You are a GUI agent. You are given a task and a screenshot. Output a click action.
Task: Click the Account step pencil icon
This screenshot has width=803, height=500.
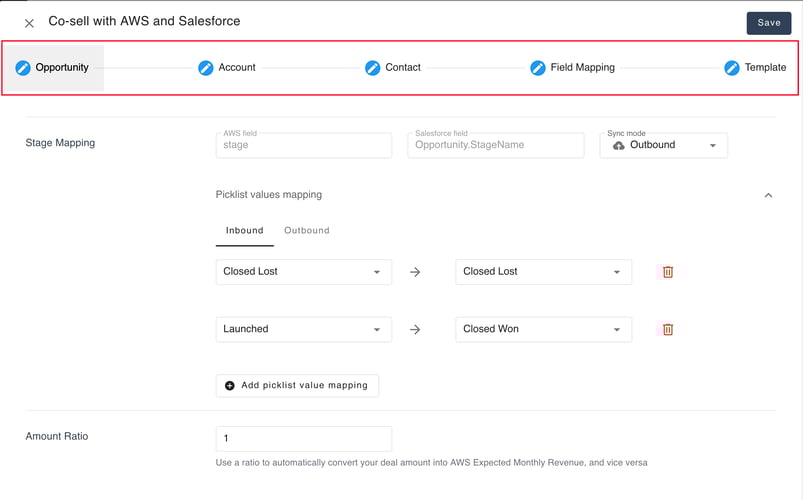point(206,68)
